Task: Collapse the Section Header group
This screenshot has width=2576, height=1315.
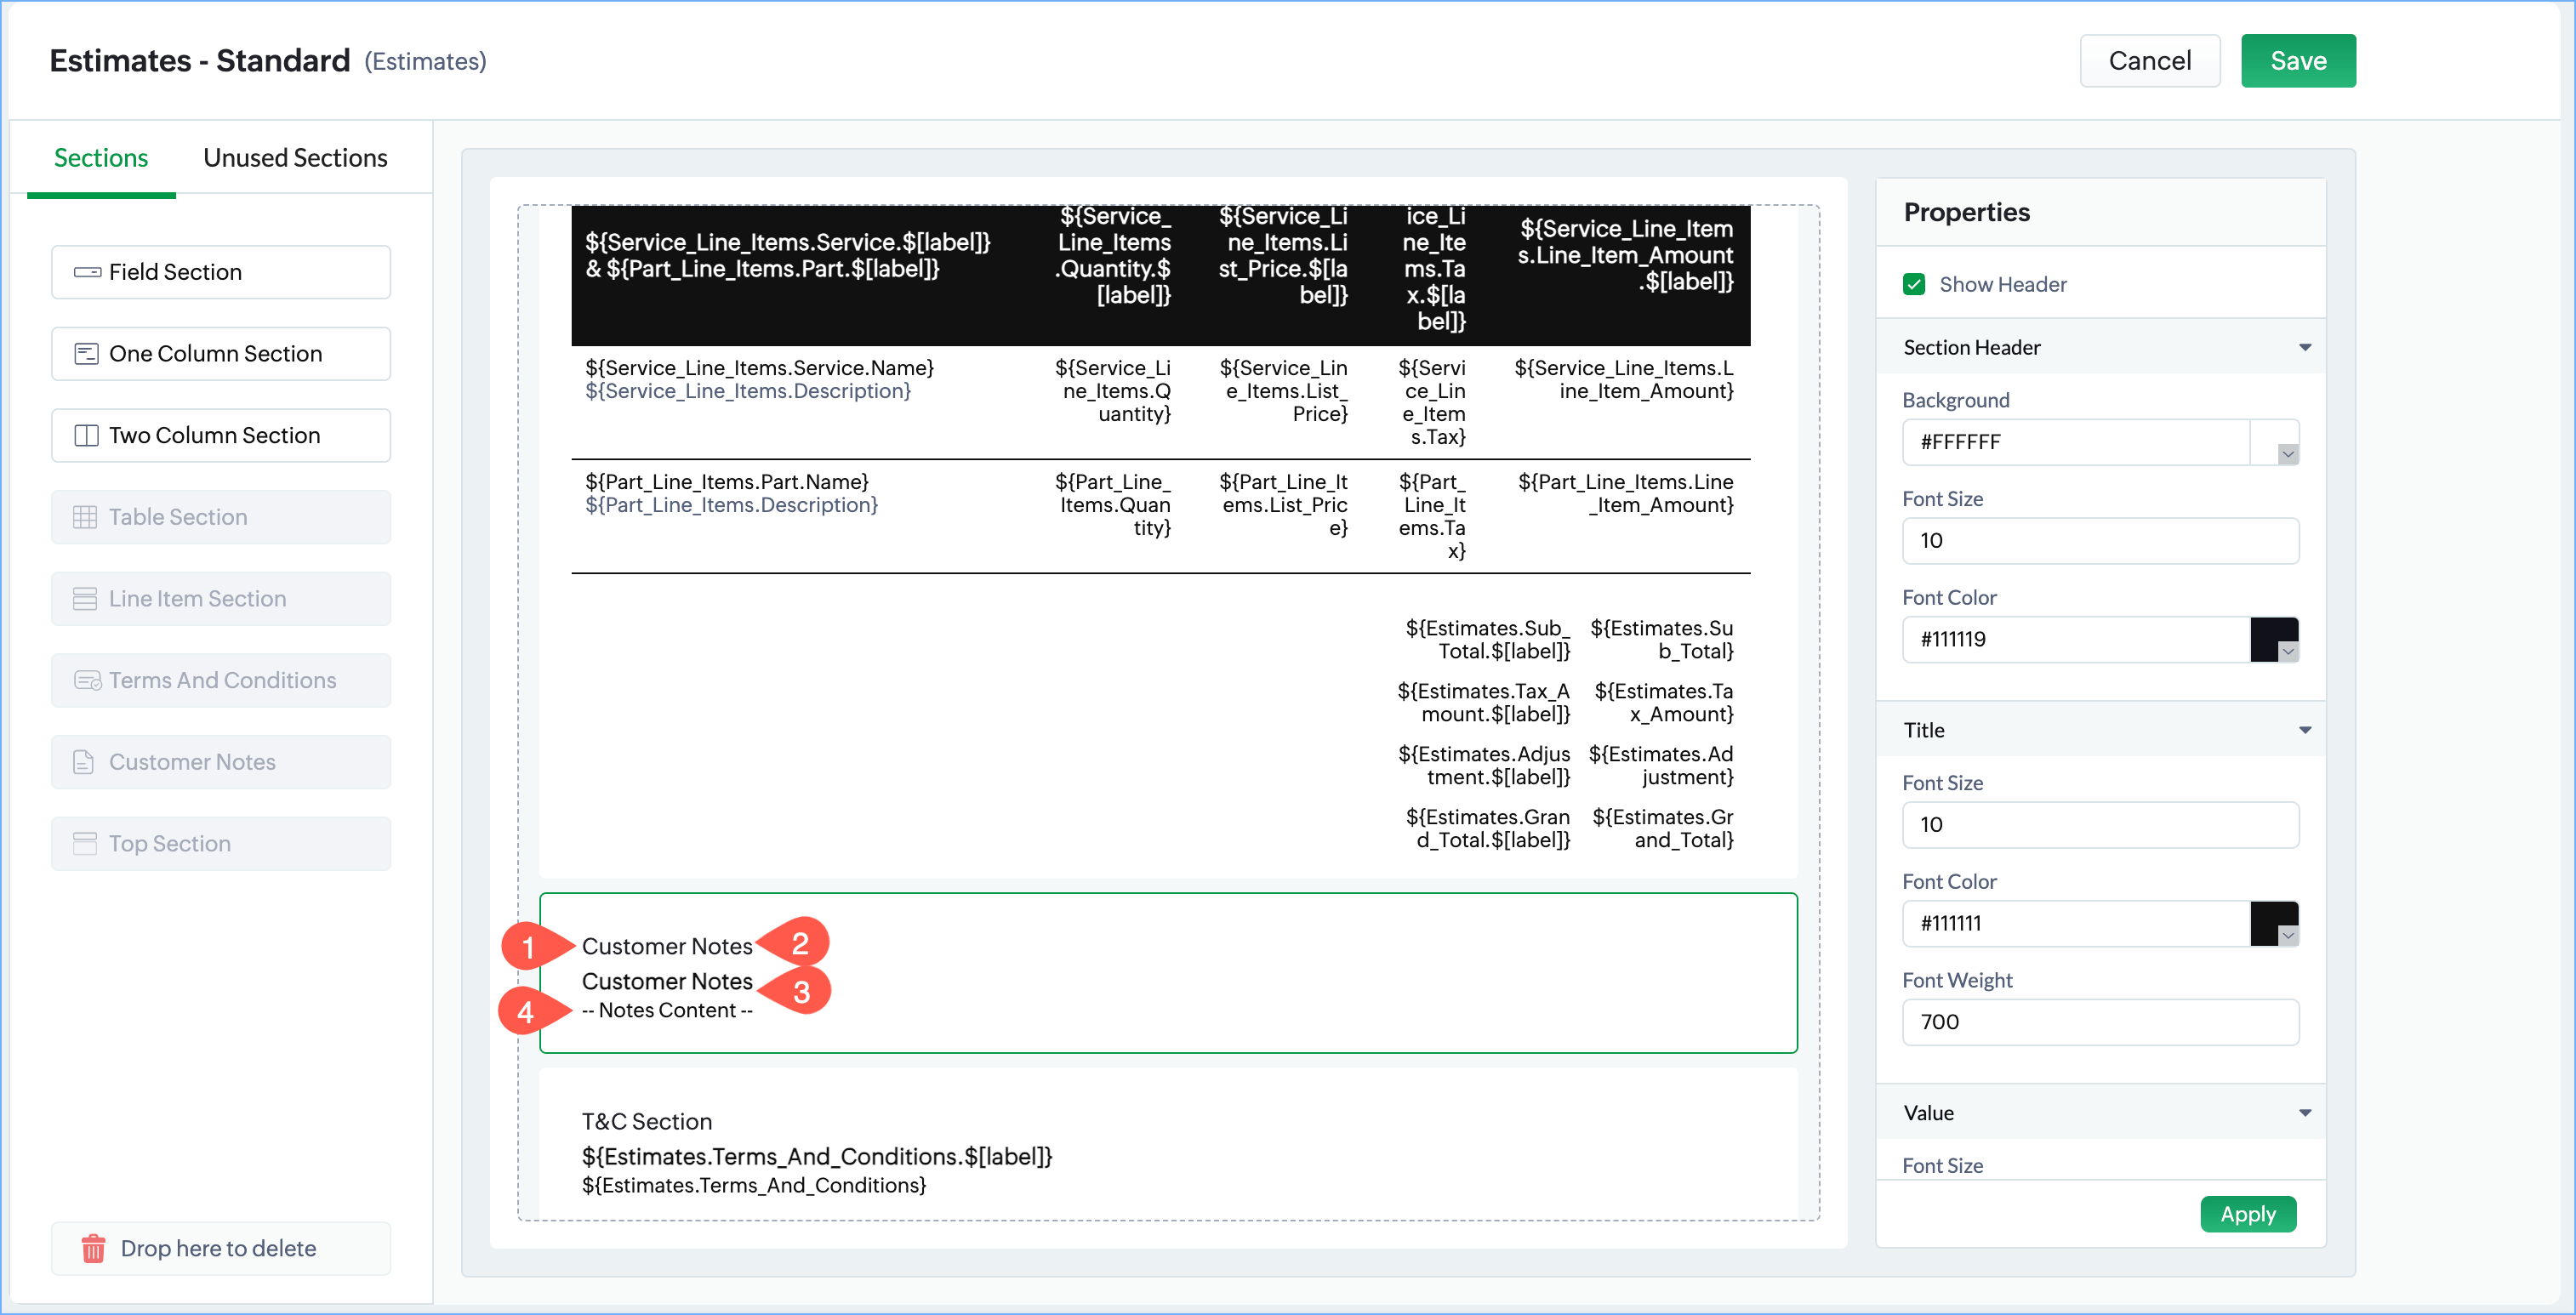Action: [2305, 347]
